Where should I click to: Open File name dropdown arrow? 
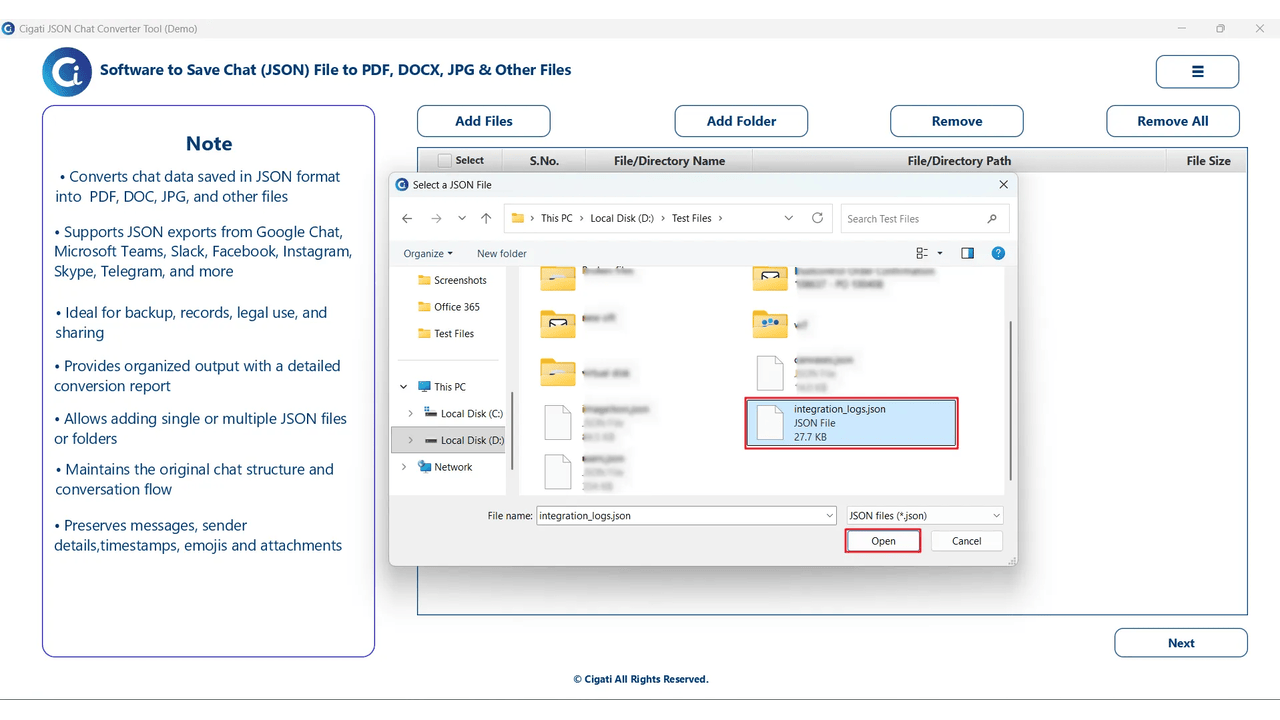point(830,516)
